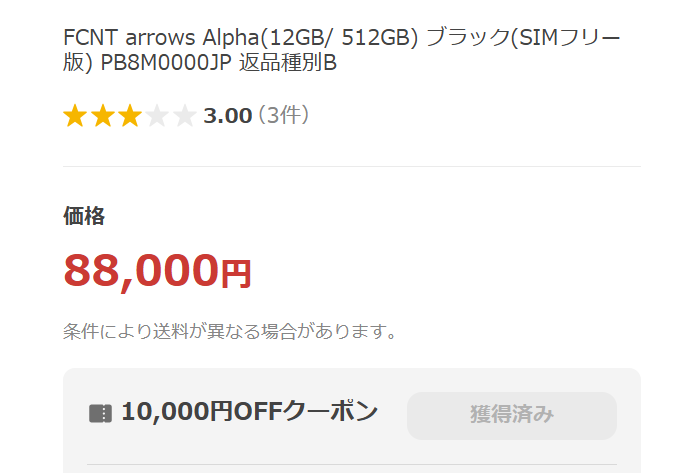
Task: Click the shipping note 条件により送料が異なる場合があります
Action: click(x=230, y=331)
